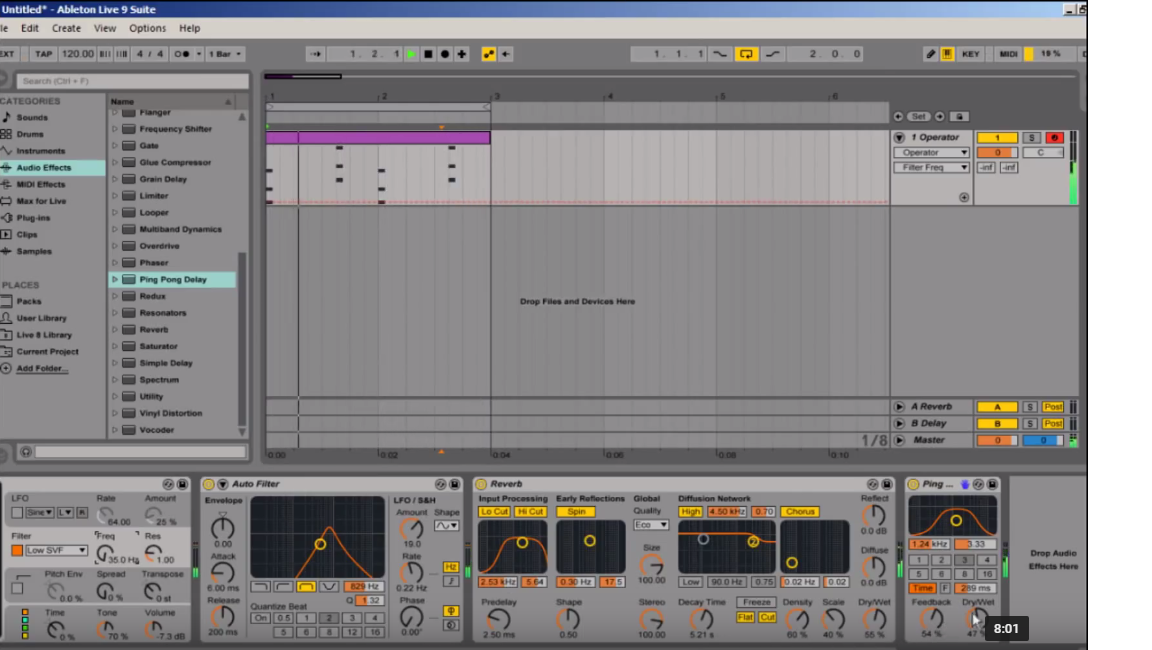
Task: Start playback with the green Play button
Action: (x=411, y=54)
